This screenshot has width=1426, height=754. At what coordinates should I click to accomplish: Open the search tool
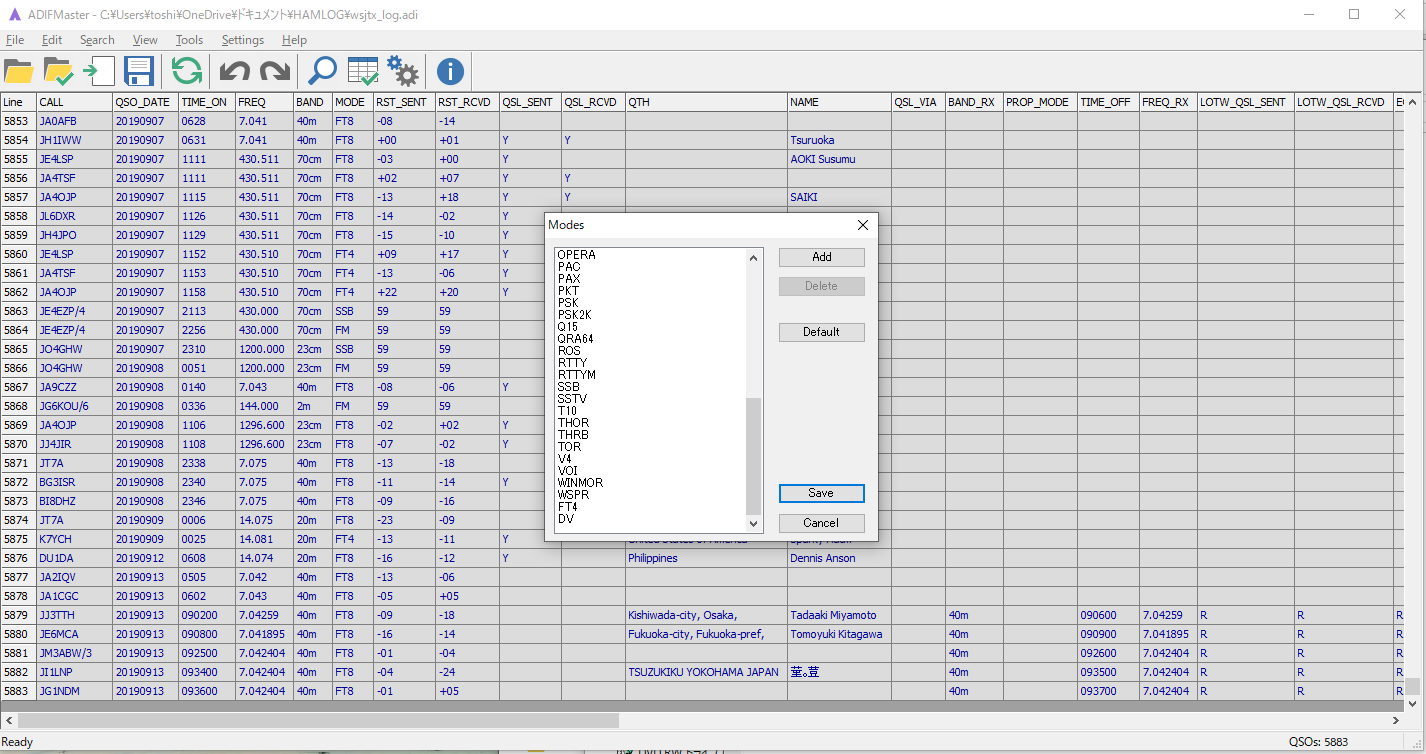(322, 71)
